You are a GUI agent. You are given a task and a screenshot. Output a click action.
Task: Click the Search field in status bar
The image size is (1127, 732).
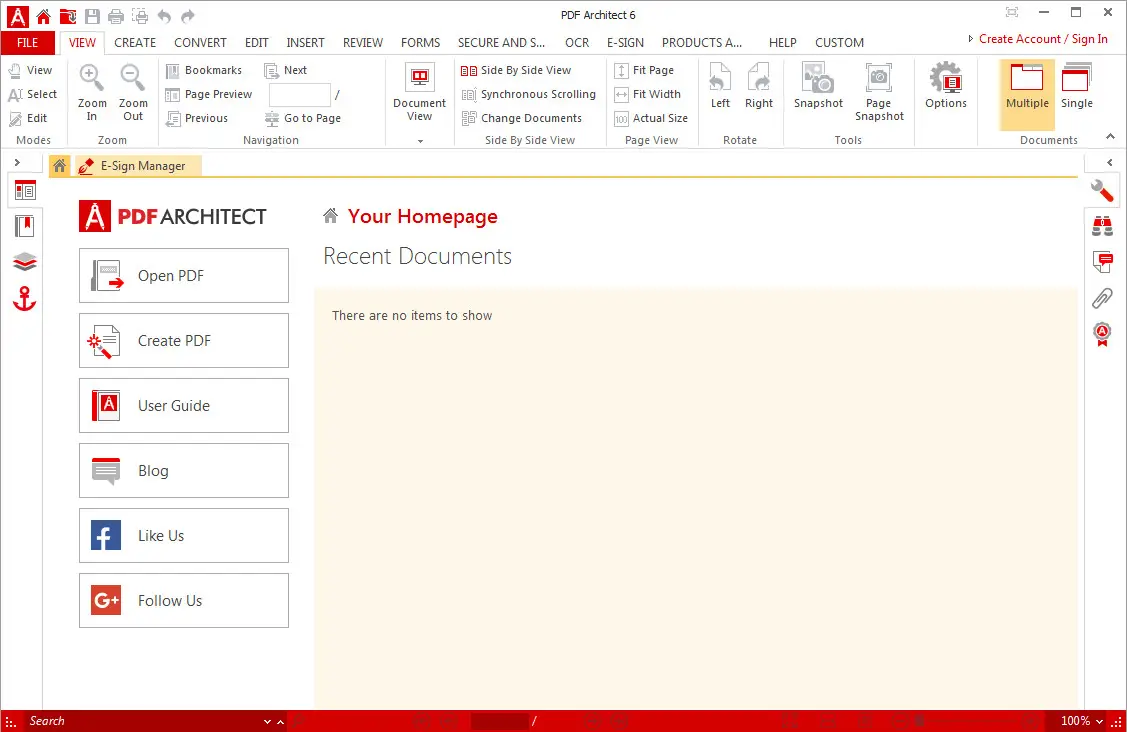[144, 721]
